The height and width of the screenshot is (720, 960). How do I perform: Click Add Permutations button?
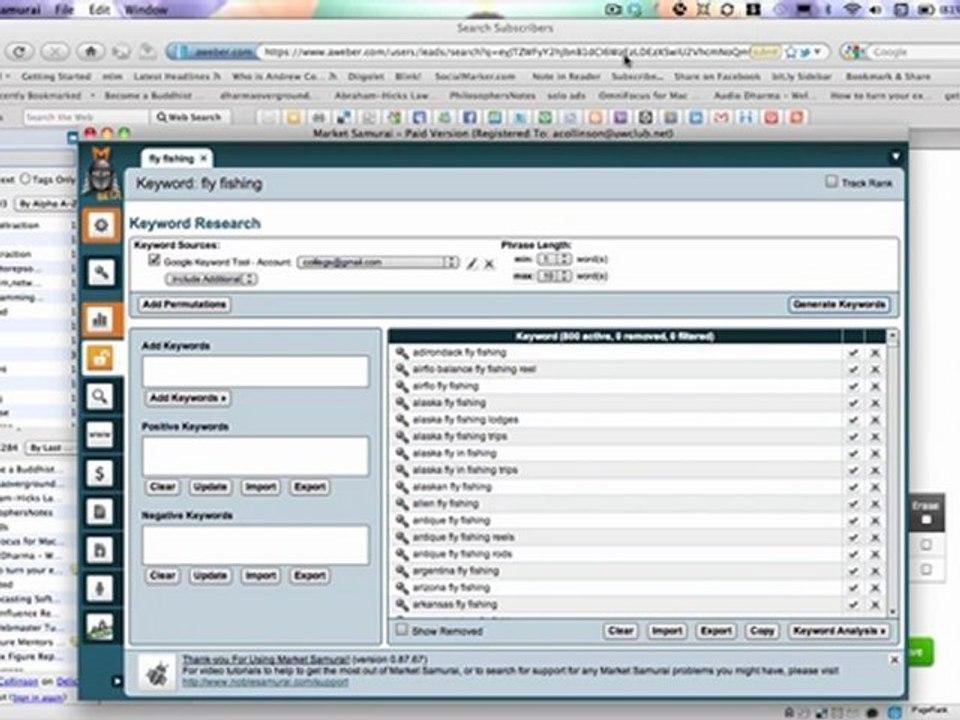pos(184,305)
